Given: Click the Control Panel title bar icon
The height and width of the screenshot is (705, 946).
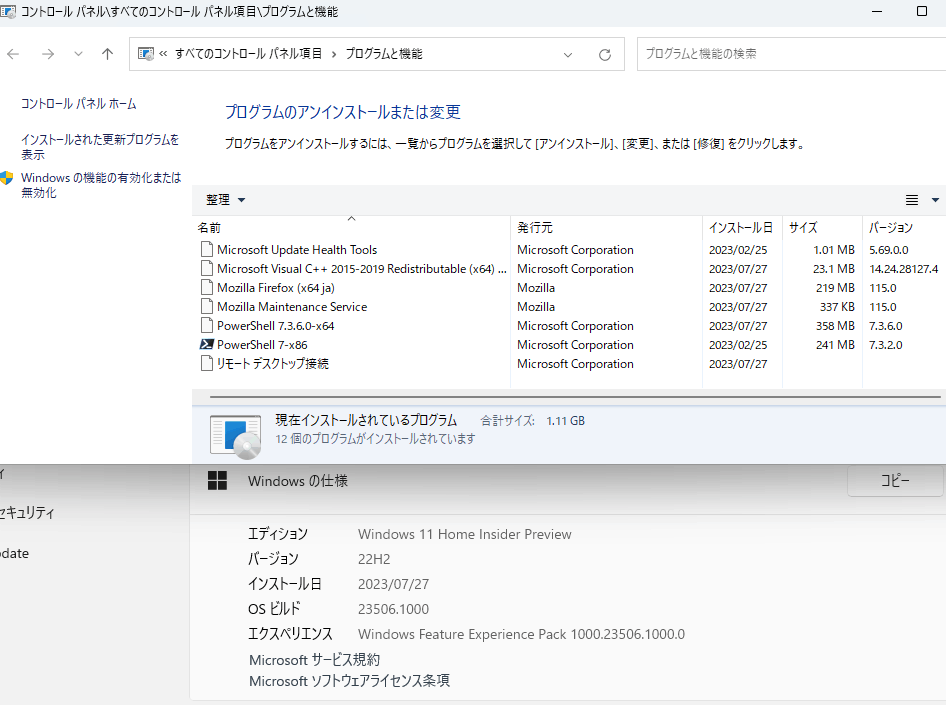Looking at the screenshot, I should click(8, 11).
